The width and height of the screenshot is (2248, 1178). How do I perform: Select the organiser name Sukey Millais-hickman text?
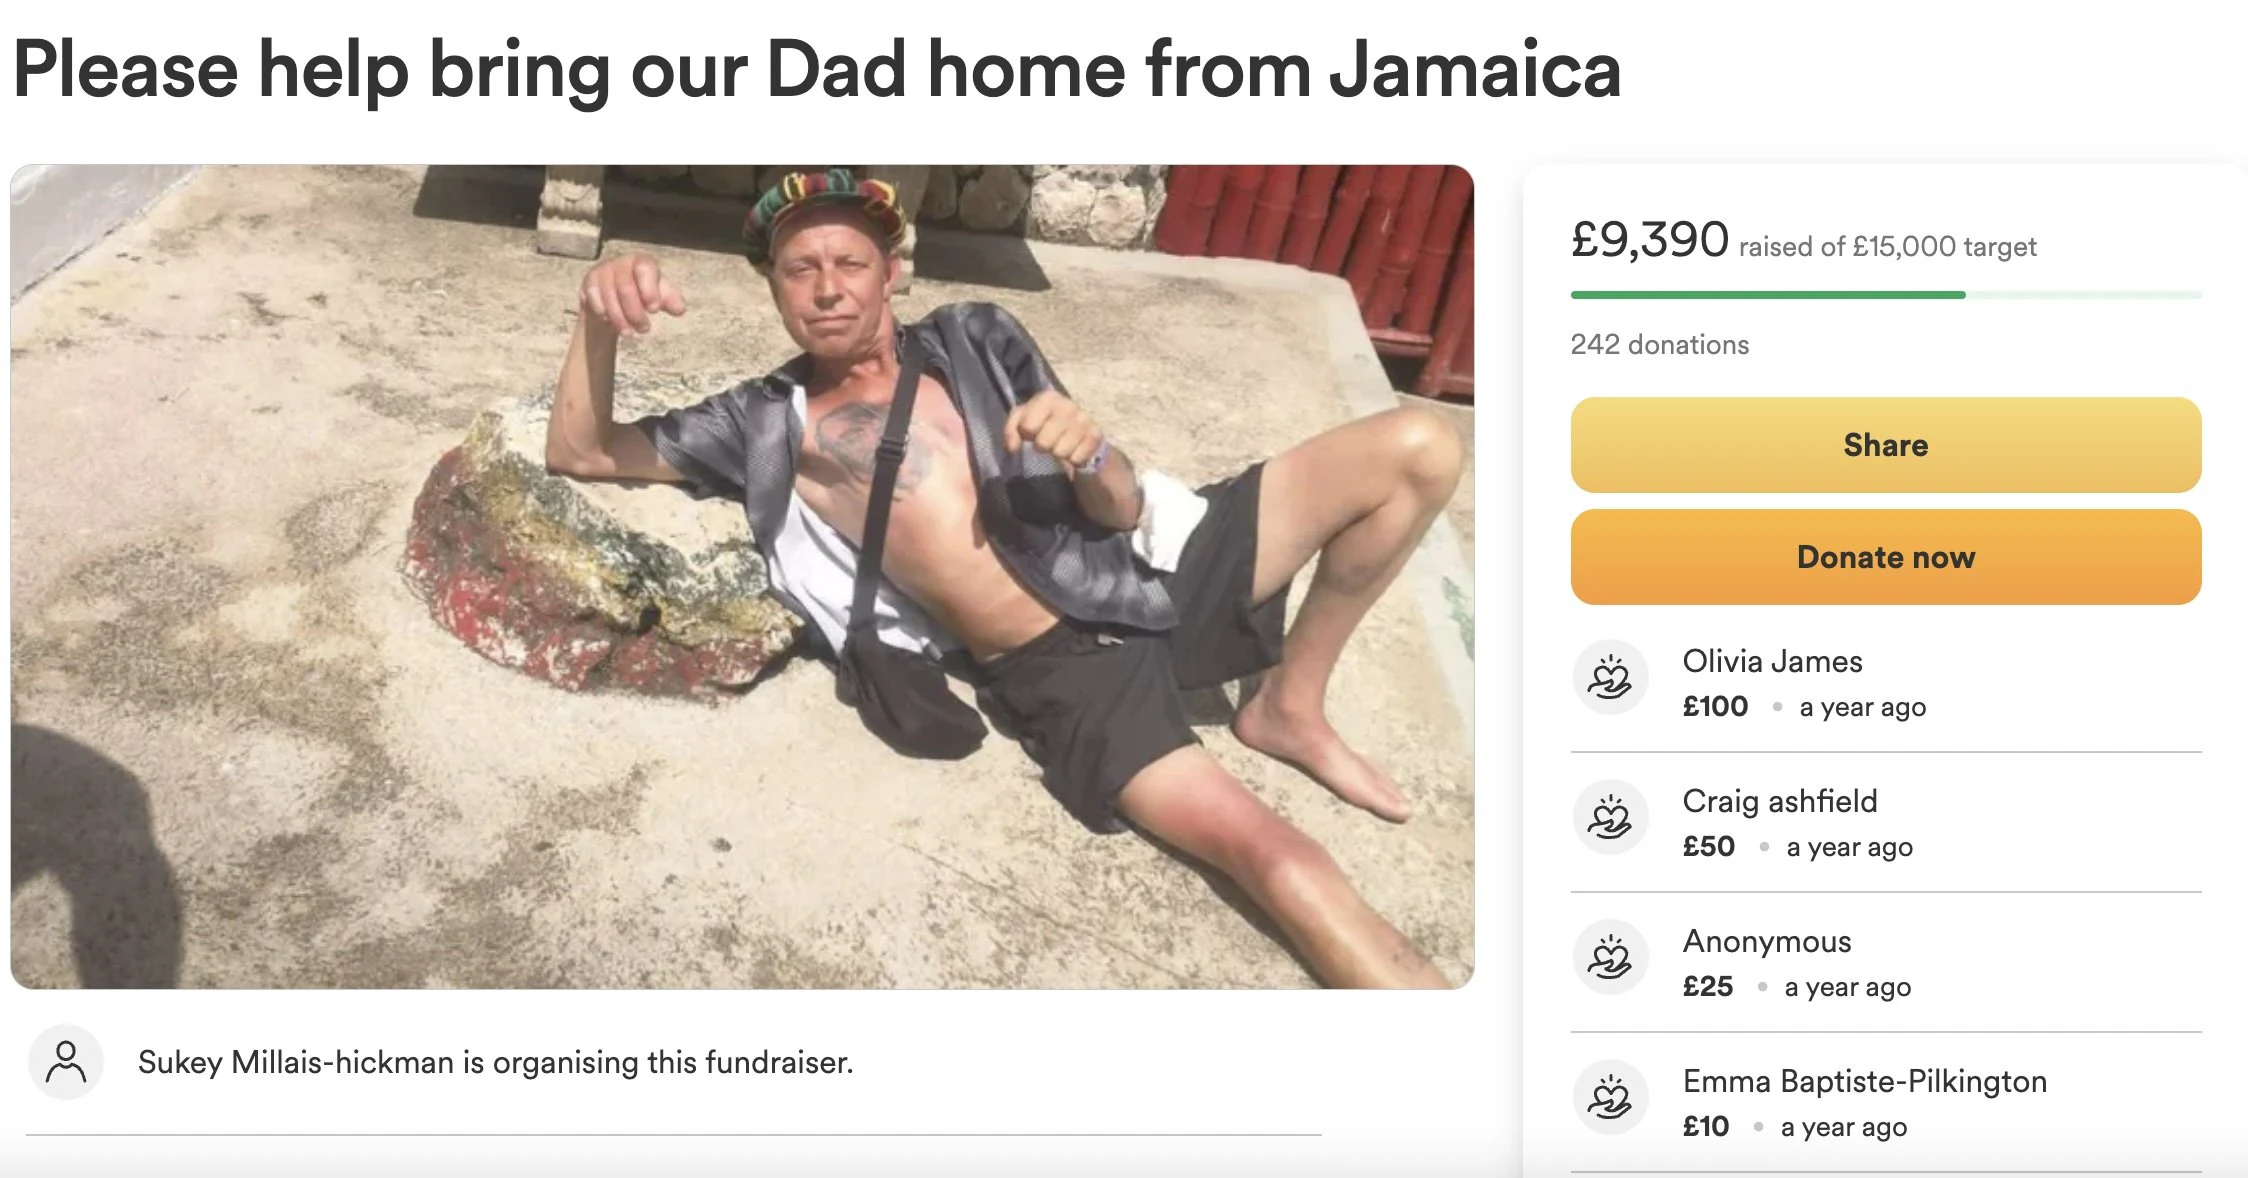point(295,1062)
